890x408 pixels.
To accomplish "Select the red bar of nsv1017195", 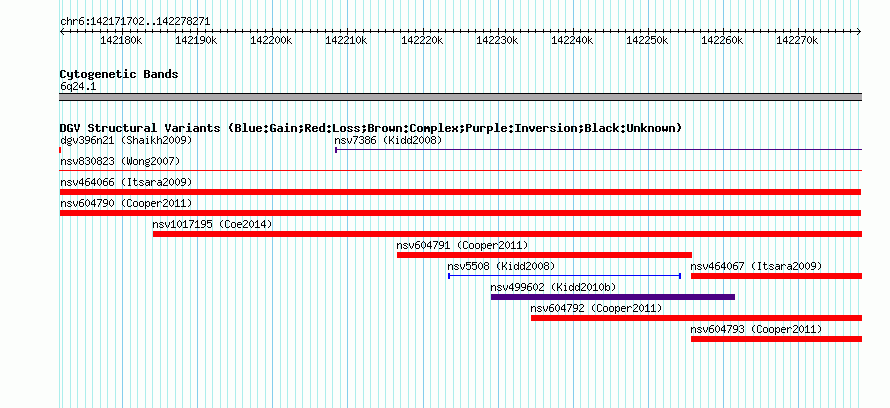I will click(x=507, y=234).
